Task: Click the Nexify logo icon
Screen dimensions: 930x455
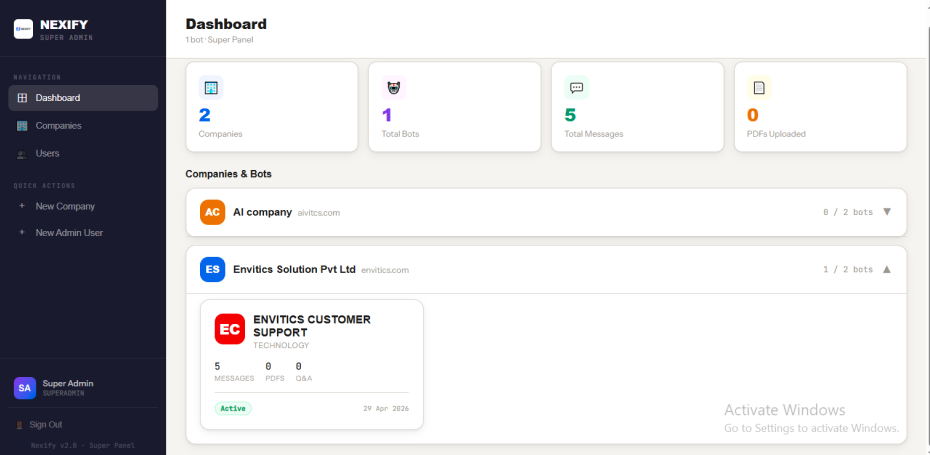Action: point(23,29)
